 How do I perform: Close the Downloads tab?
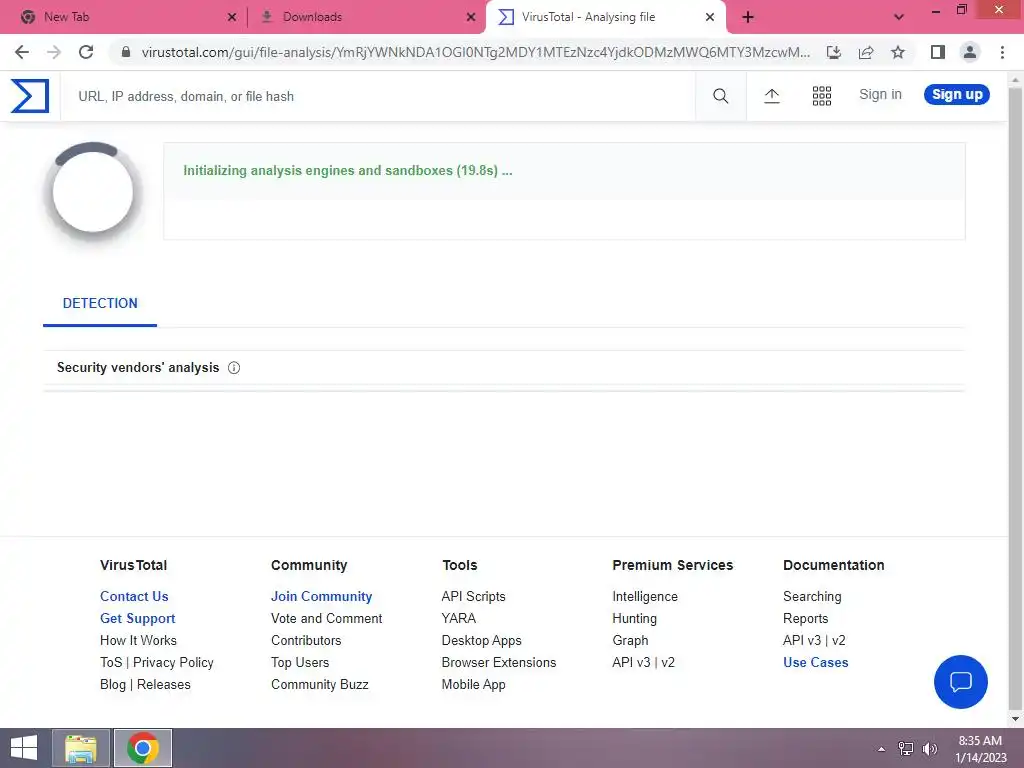pyautogui.click(x=471, y=17)
